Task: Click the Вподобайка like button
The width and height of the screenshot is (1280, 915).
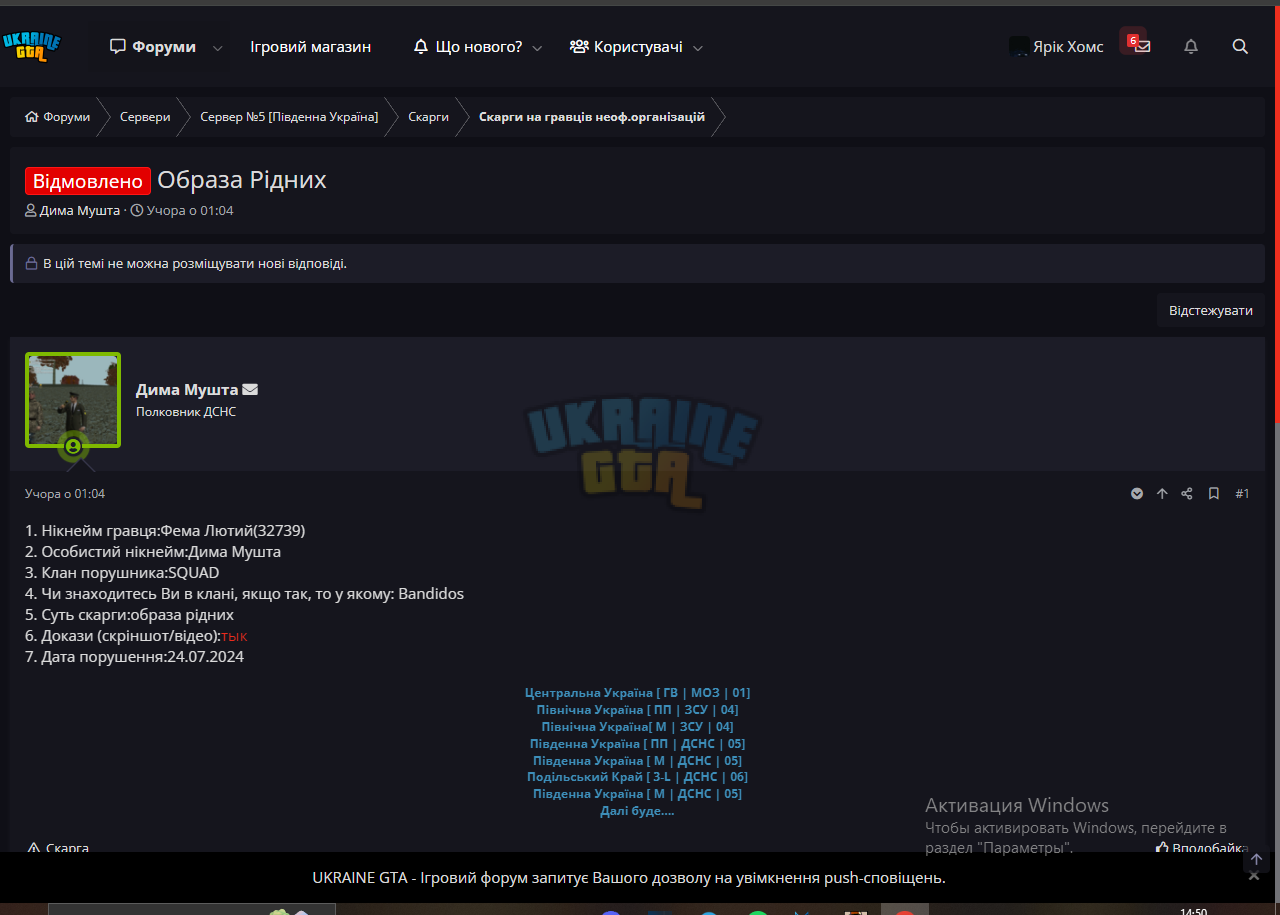Action: pyautogui.click(x=1203, y=847)
